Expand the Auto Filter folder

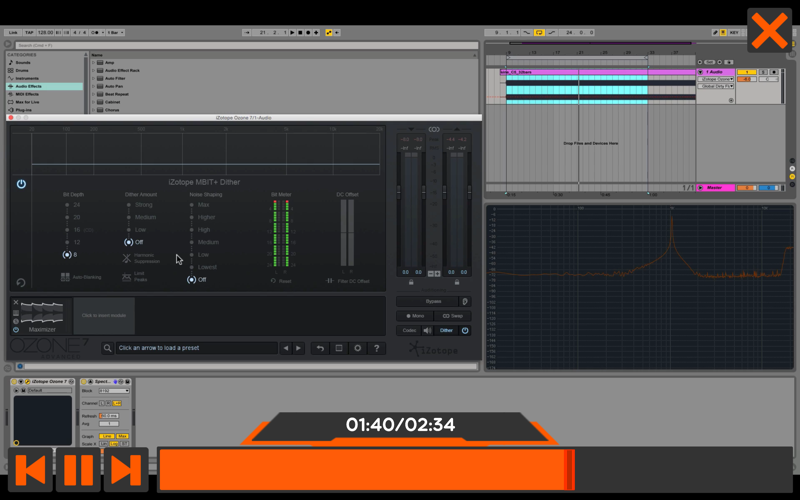[93, 78]
